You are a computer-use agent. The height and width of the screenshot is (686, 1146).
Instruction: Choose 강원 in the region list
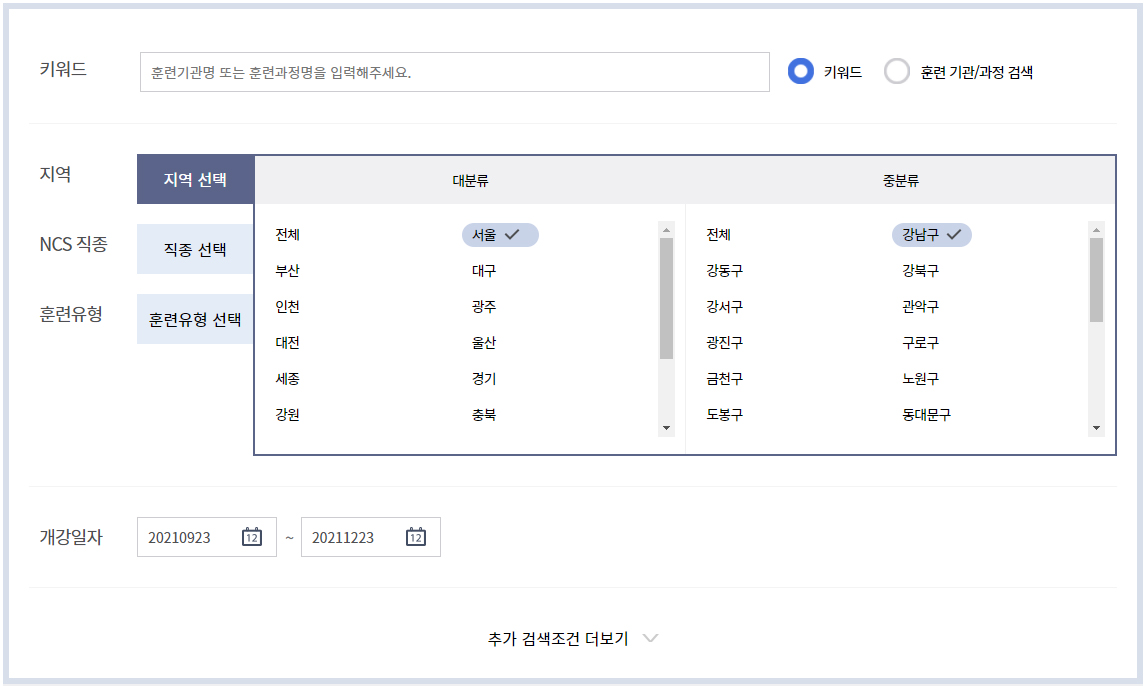tap(287, 414)
